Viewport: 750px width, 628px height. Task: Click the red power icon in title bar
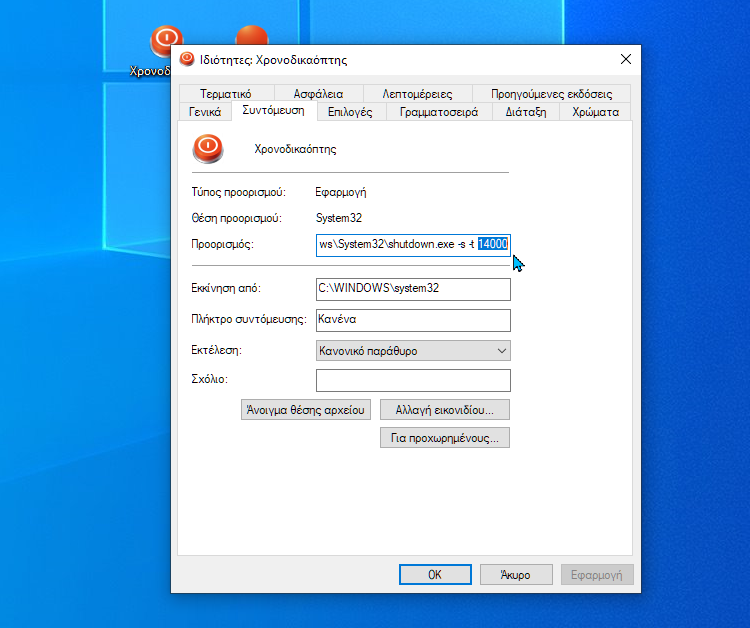tap(187, 59)
